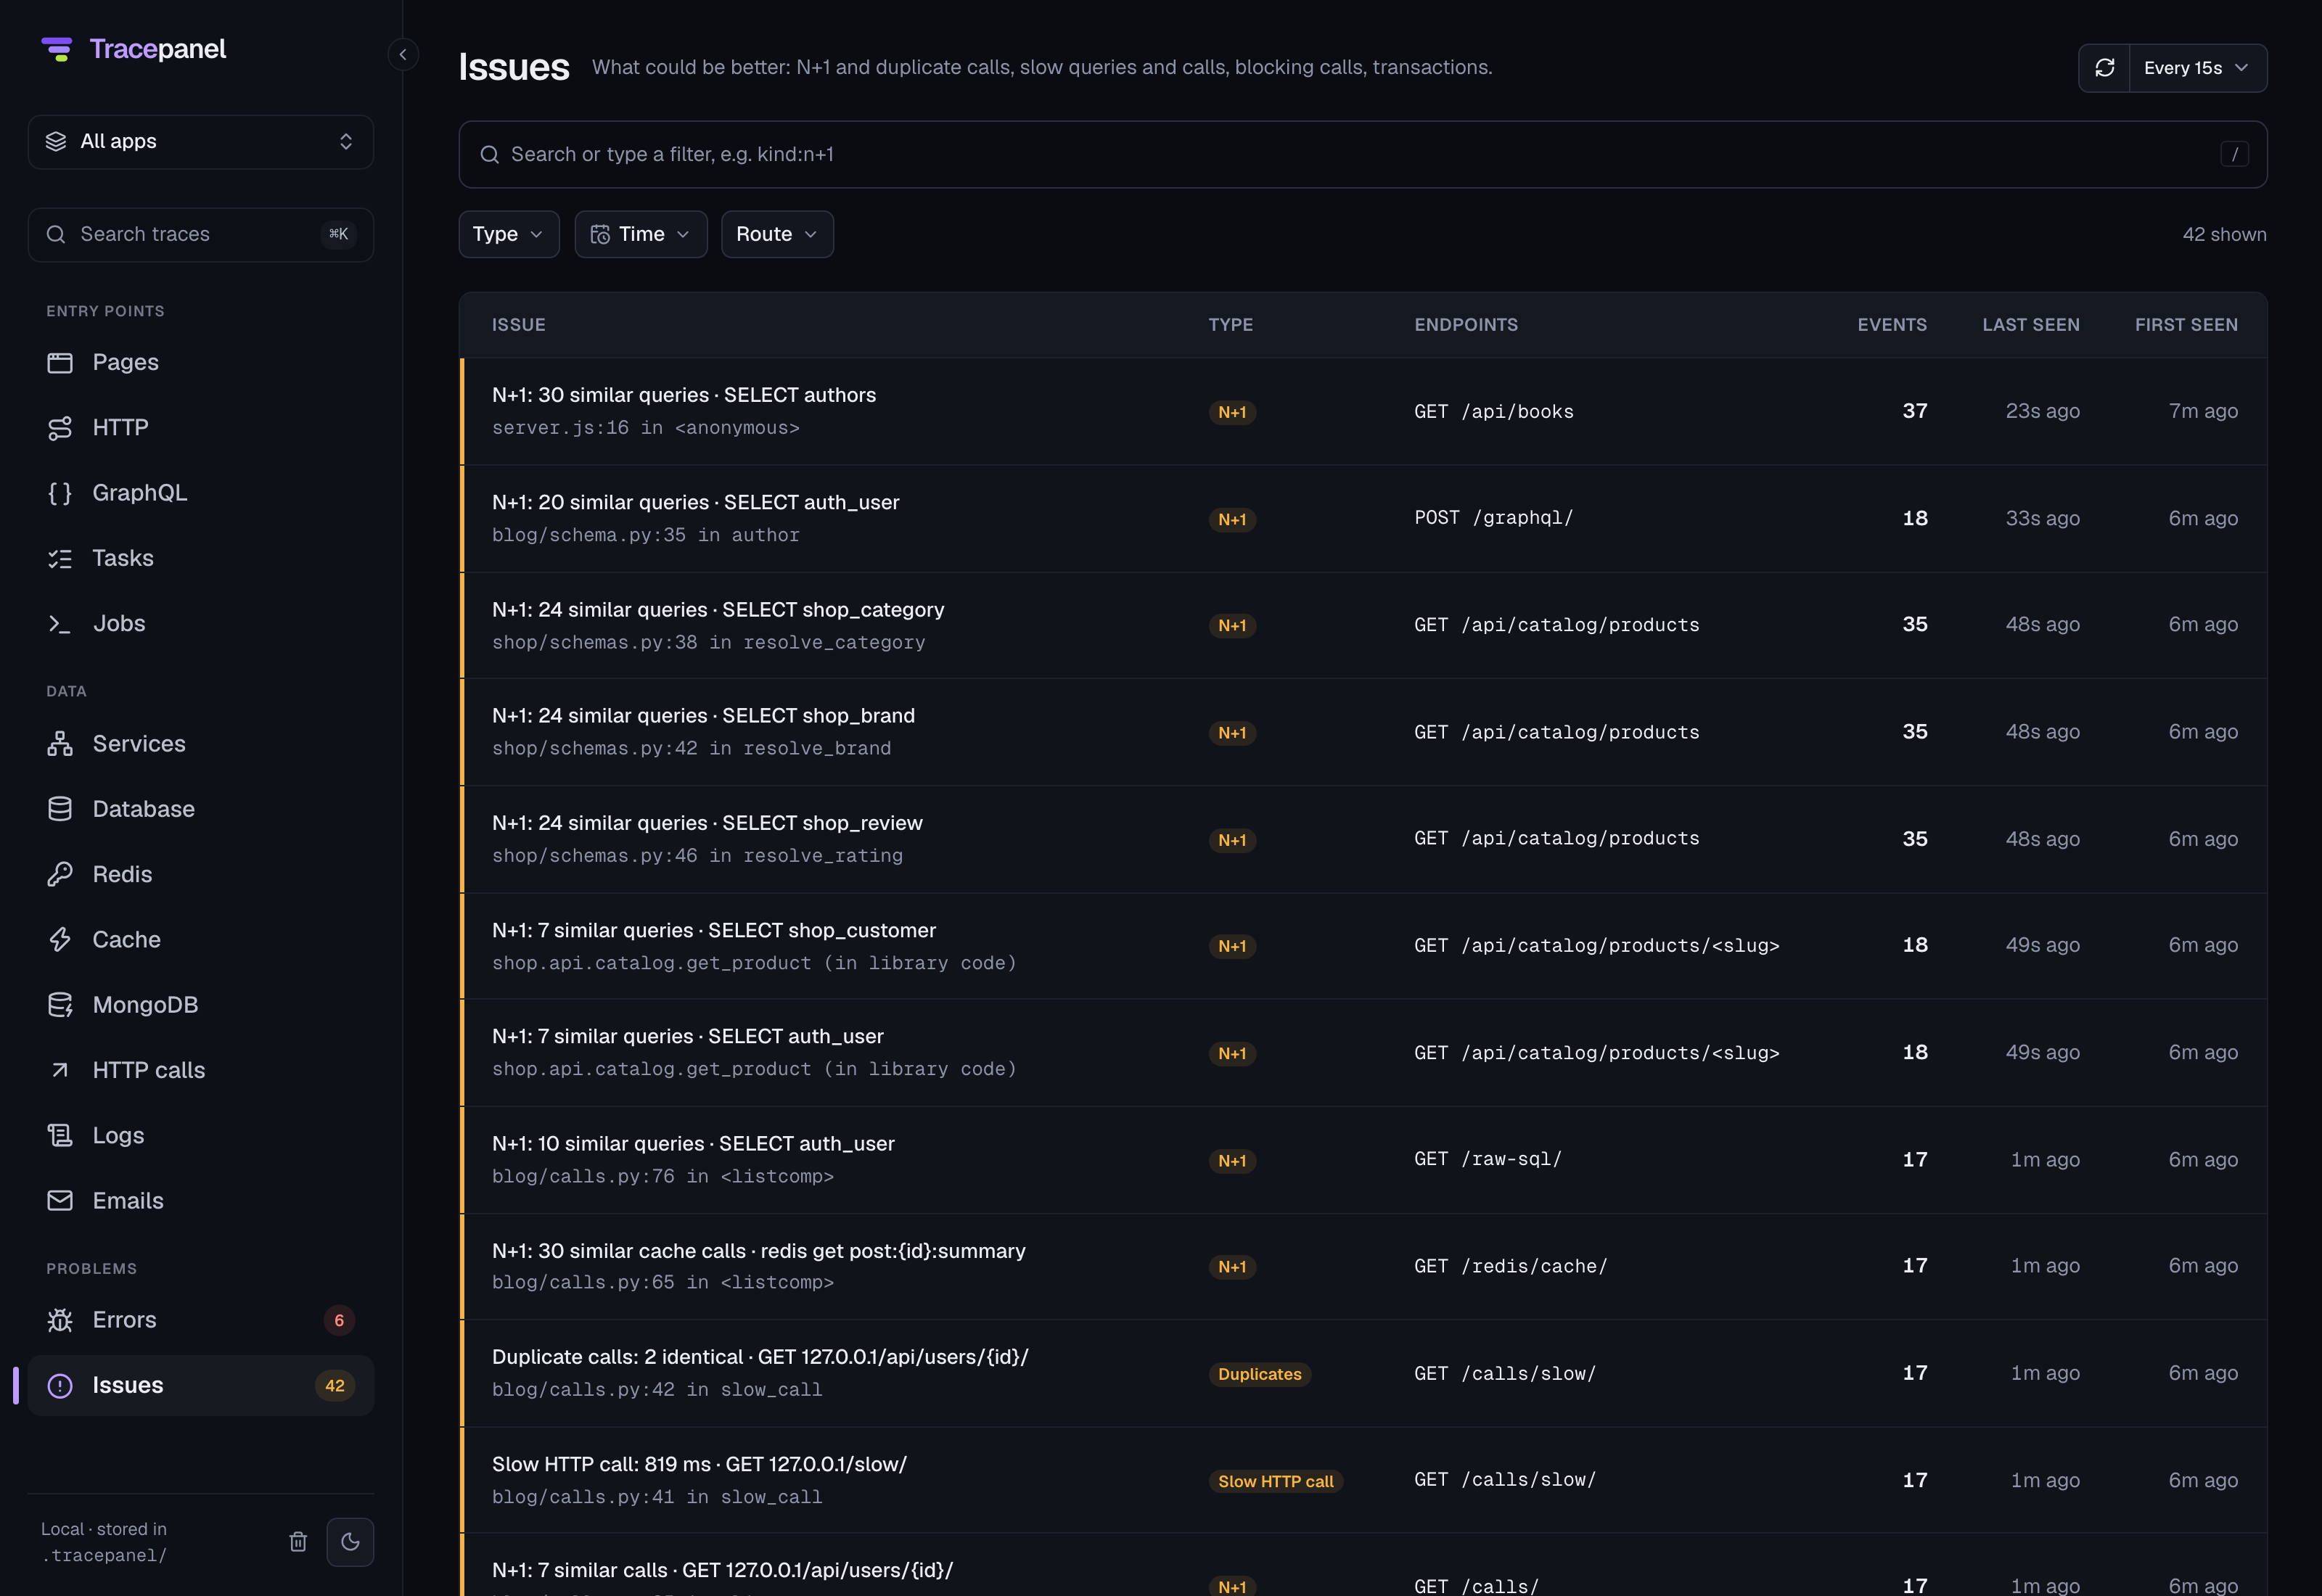Click the FIRST SEEN column header

2186,325
